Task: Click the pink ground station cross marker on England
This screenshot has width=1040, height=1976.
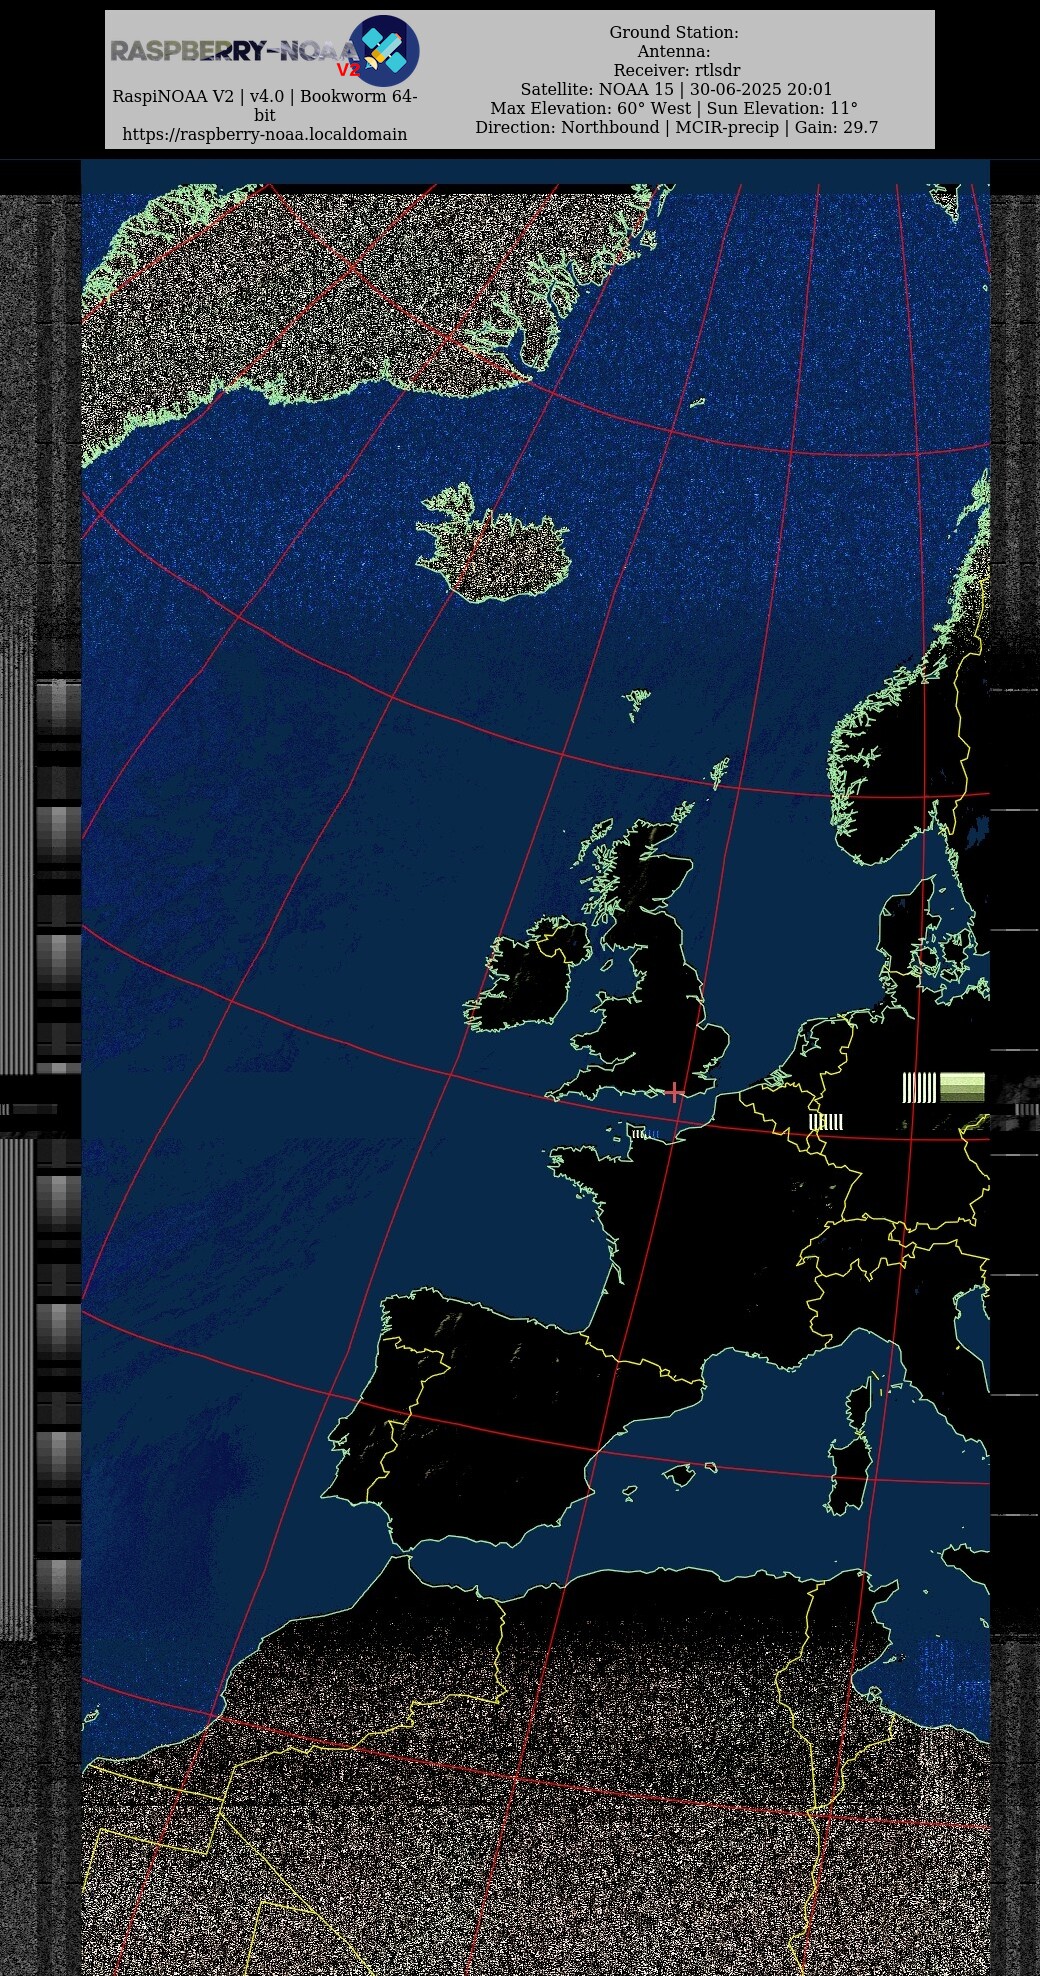Action: (x=675, y=1092)
